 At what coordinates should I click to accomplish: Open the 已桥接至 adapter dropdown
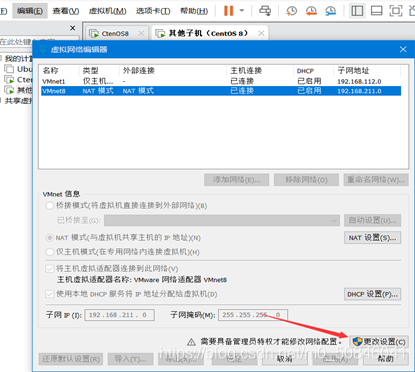point(222,220)
